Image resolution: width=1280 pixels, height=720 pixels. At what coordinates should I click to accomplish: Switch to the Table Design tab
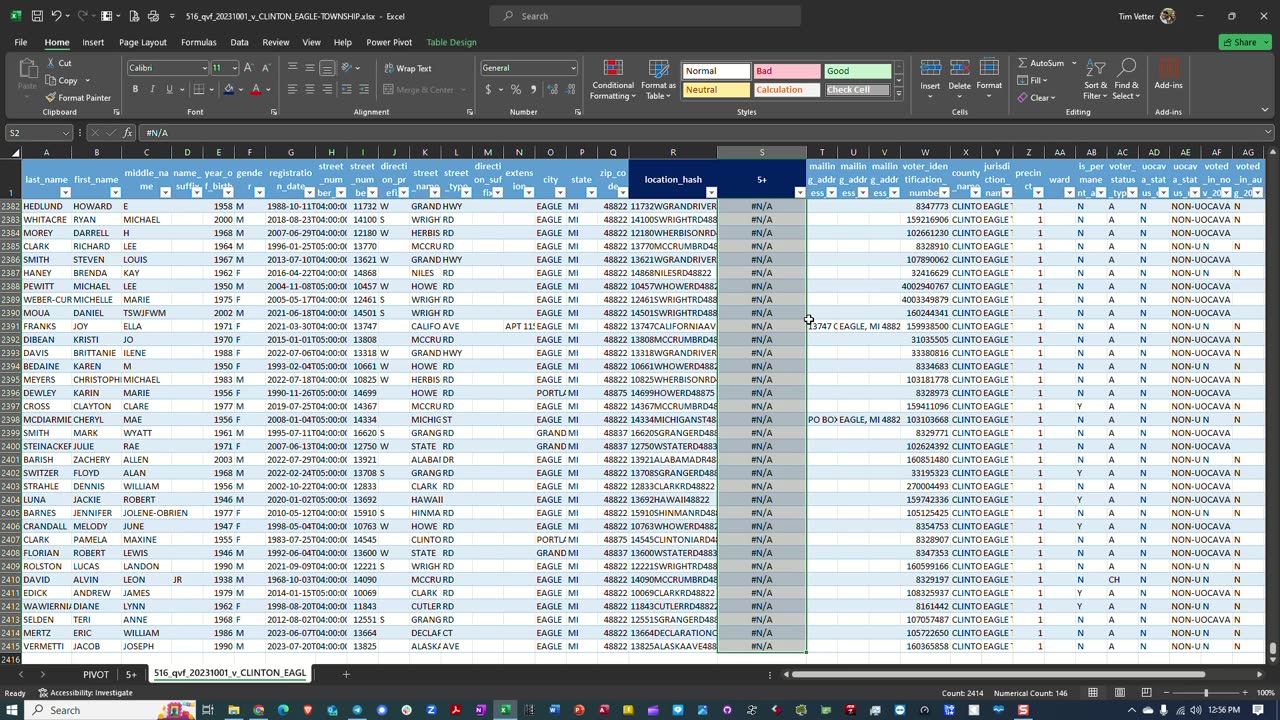tap(451, 42)
